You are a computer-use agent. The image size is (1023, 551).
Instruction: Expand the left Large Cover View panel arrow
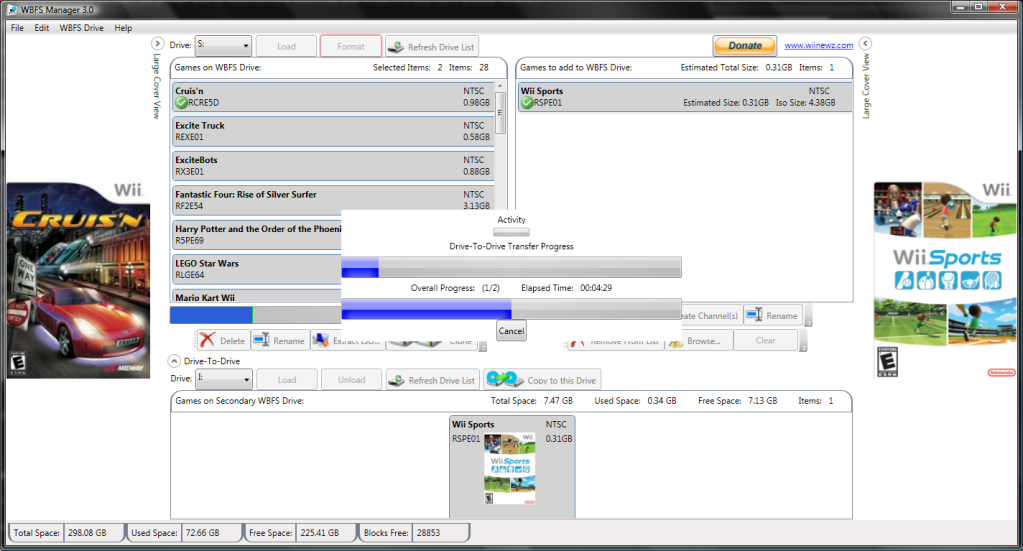(157, 44)
